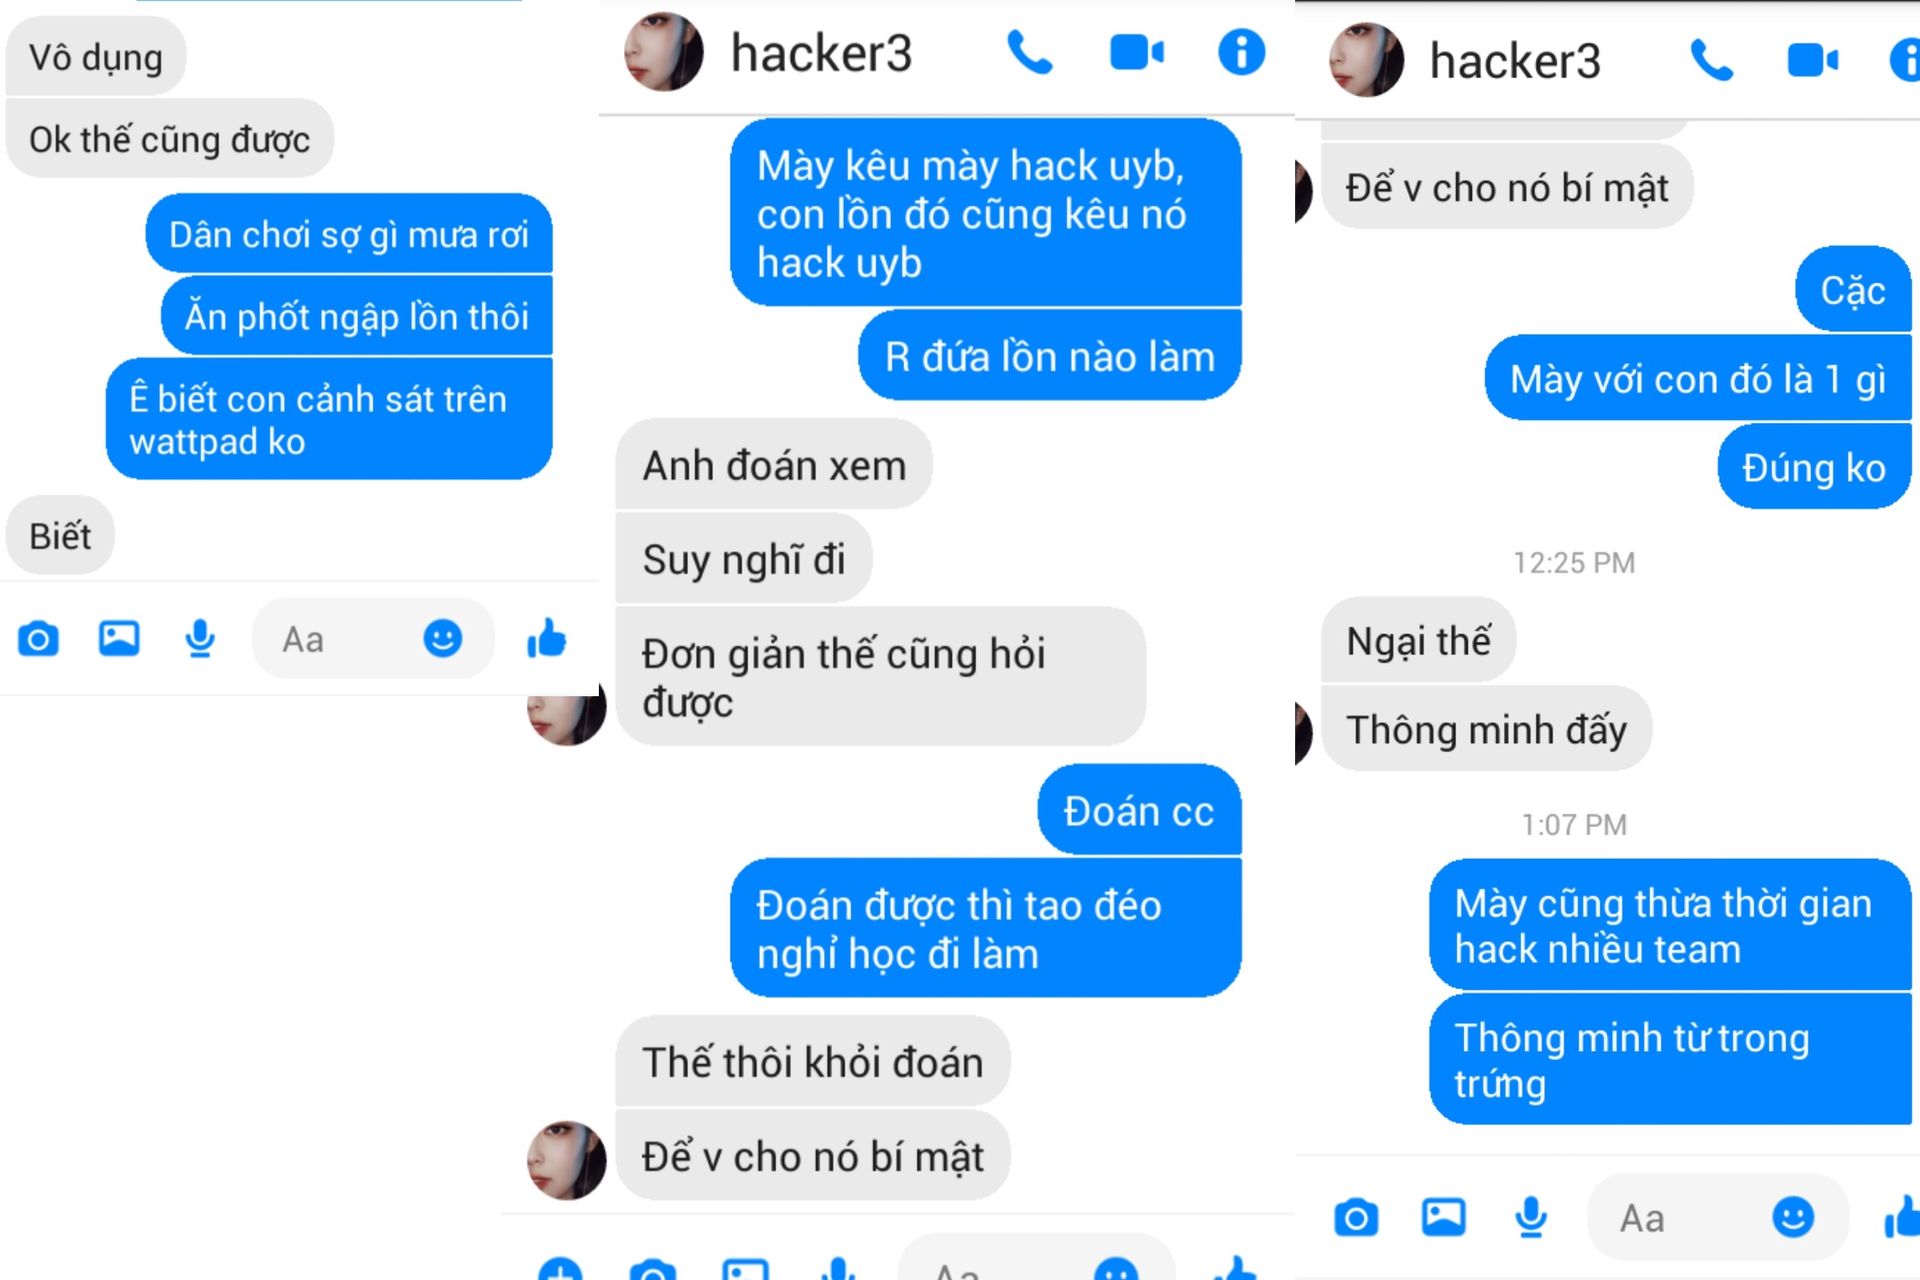
Task: Tap the hacker3 name in right header
Action: coord(1514,61)
